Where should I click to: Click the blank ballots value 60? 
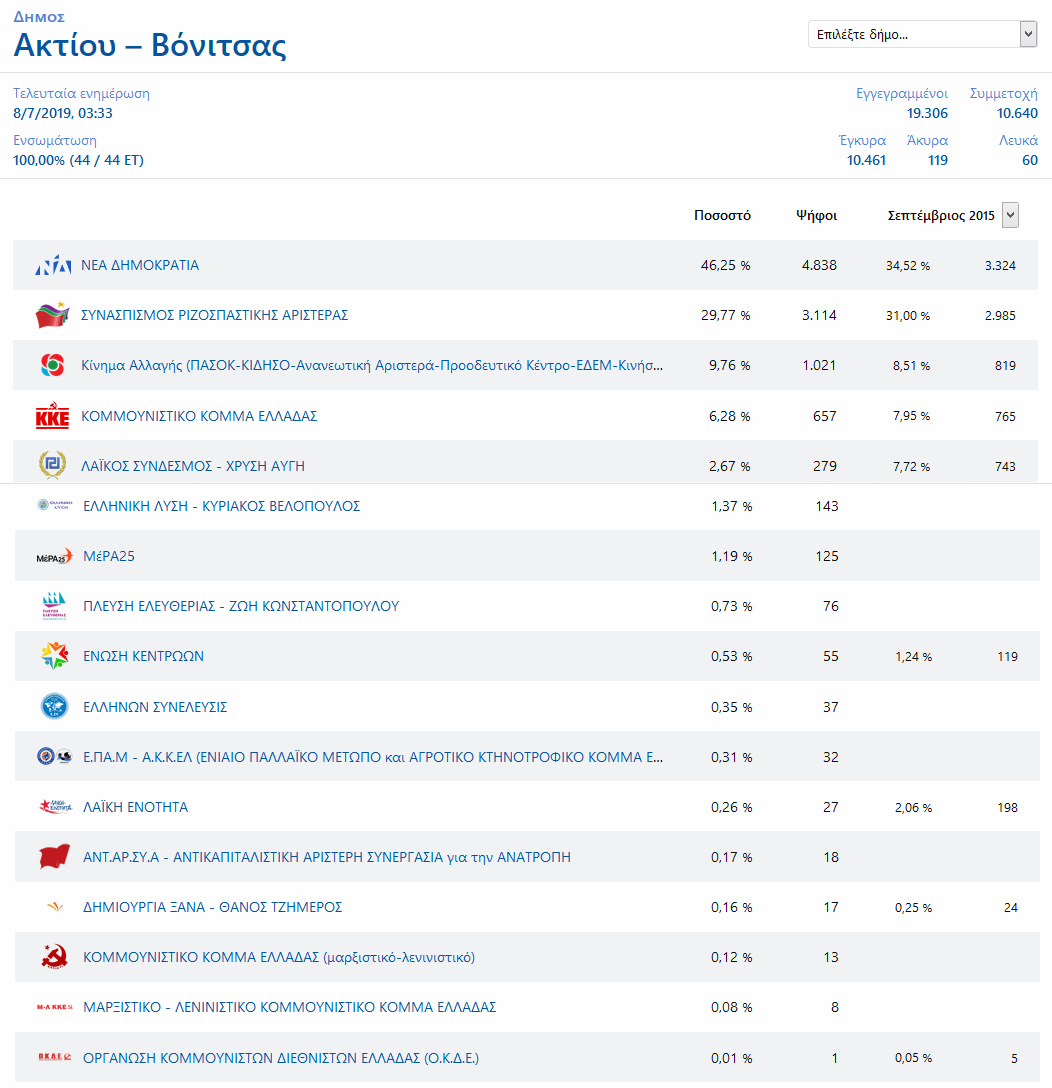(x=1030, y=160)
